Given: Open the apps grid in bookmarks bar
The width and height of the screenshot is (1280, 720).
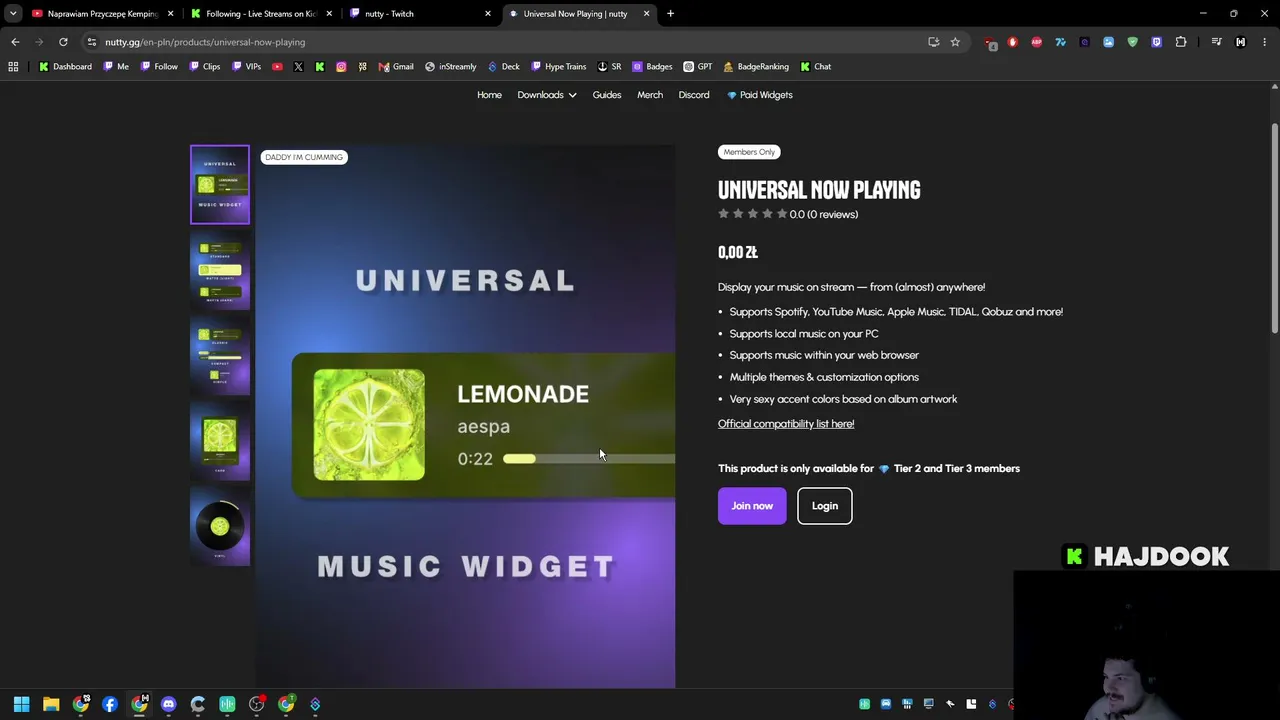Looking at the screenshot, I should [x=13, y=67].
